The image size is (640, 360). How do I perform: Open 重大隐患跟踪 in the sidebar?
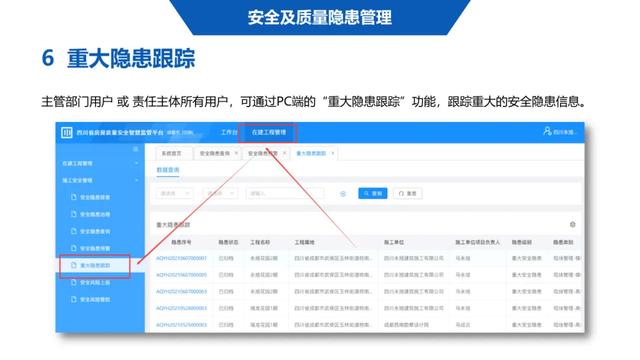(95, 265)
